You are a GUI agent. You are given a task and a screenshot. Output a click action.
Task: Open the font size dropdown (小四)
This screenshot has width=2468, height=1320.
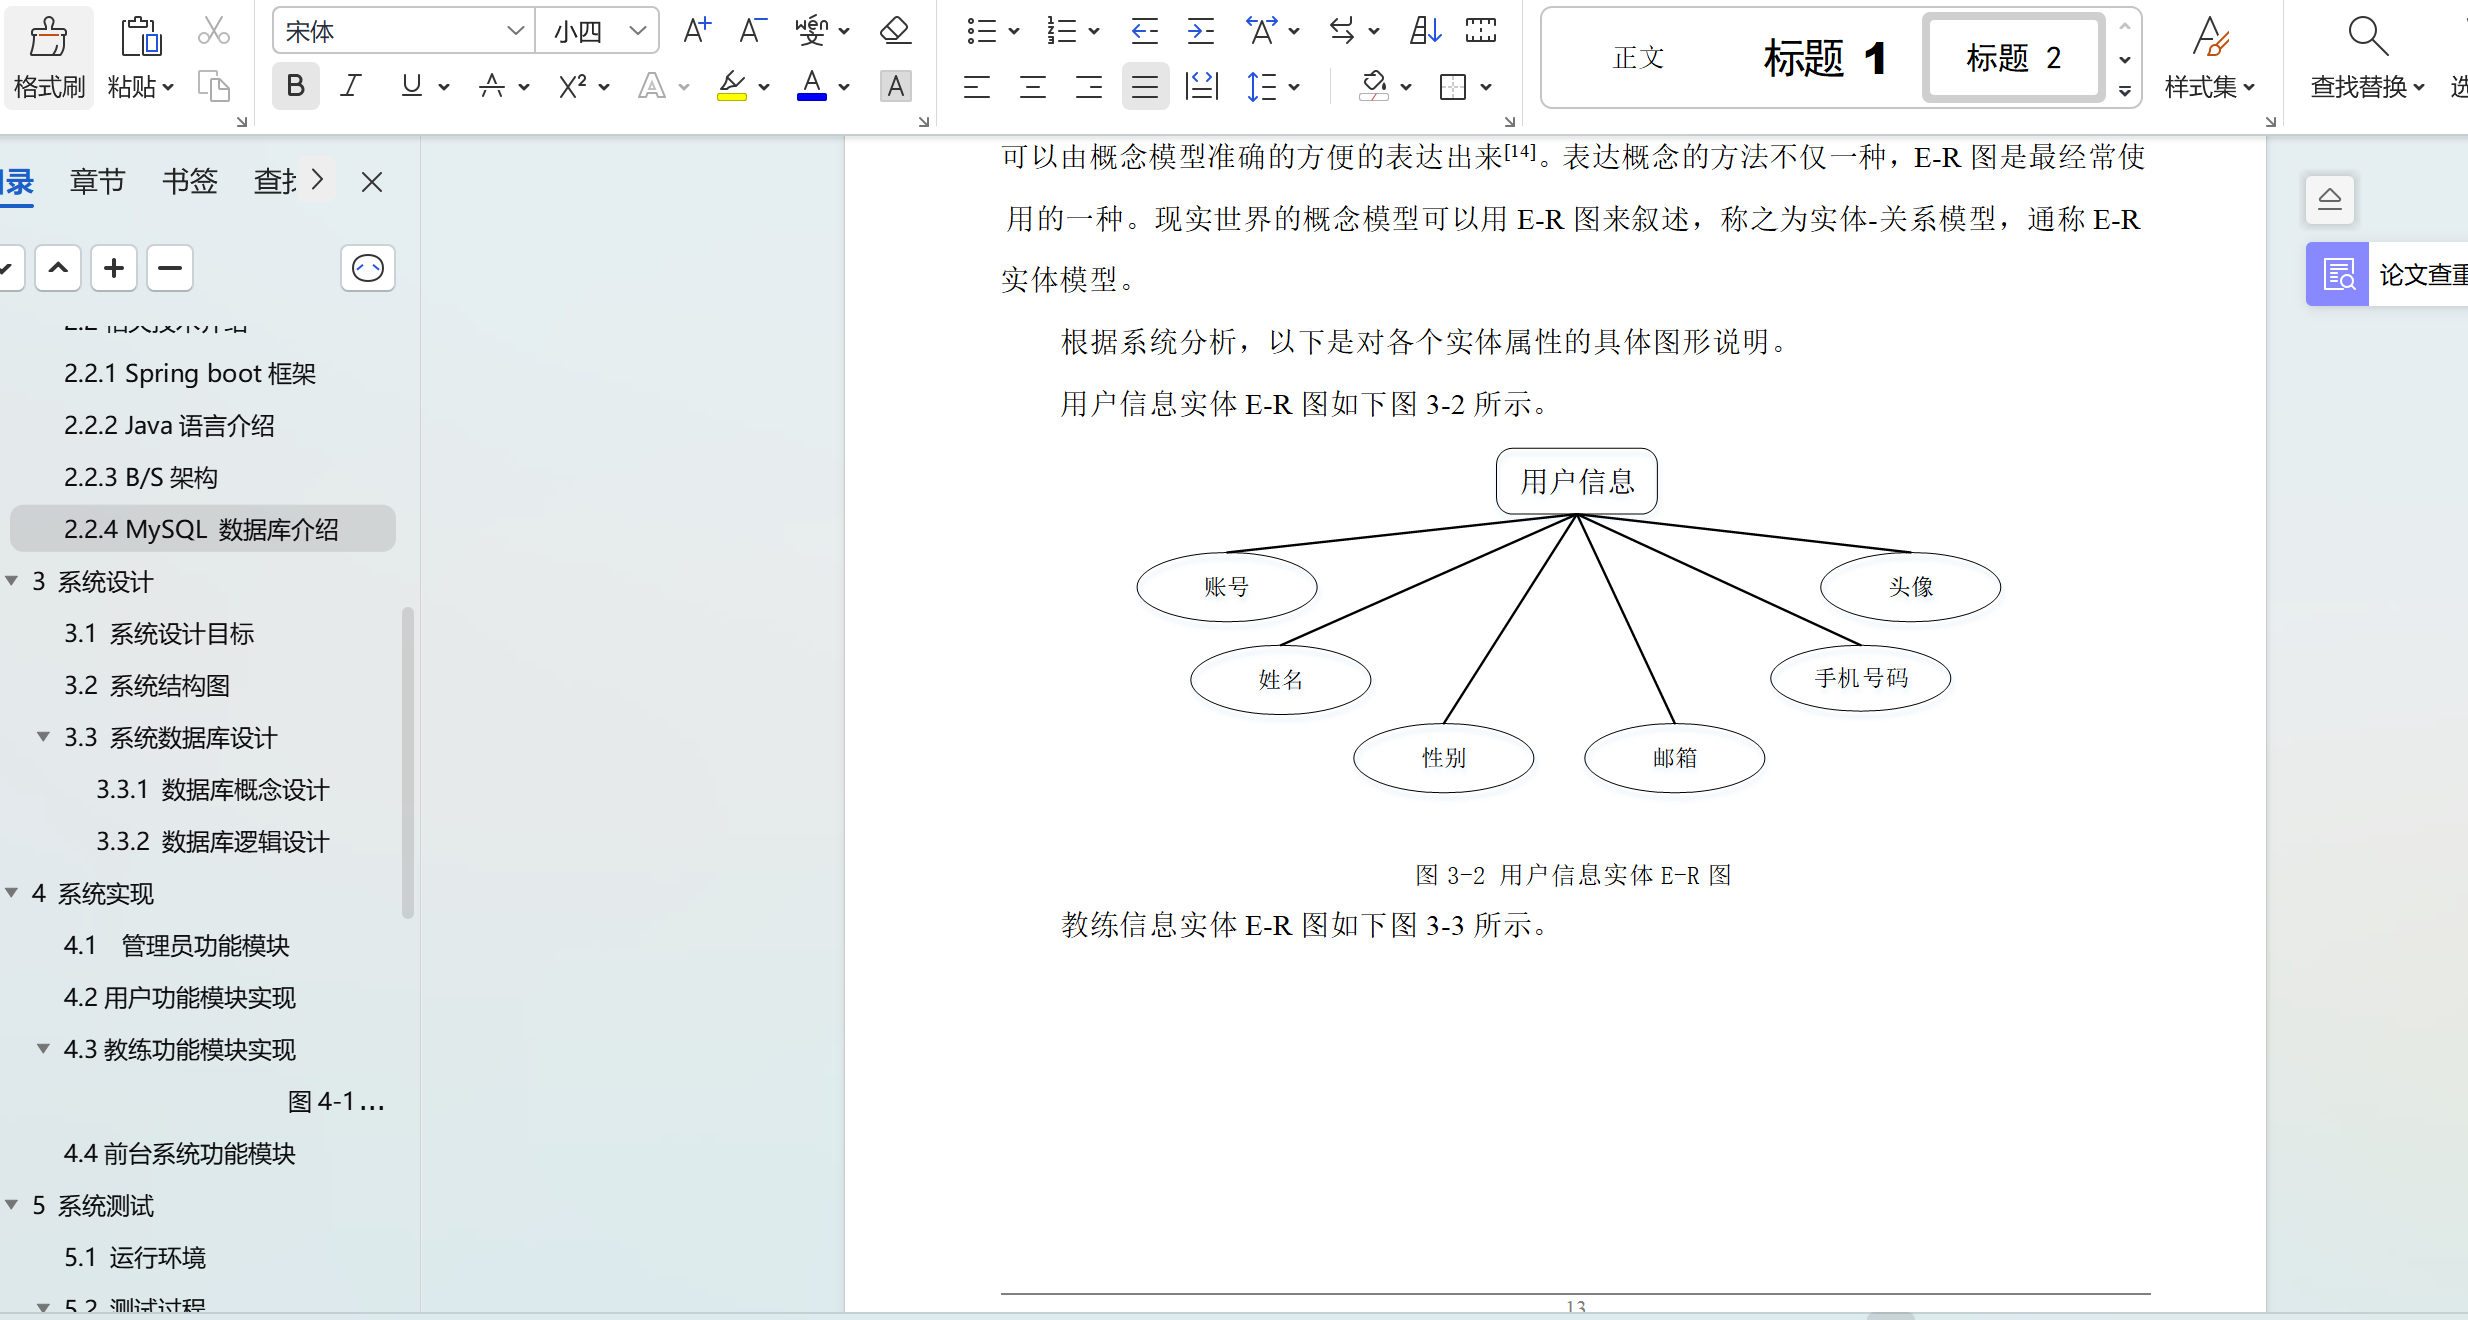pyautogui.click(x=637, y=31)
